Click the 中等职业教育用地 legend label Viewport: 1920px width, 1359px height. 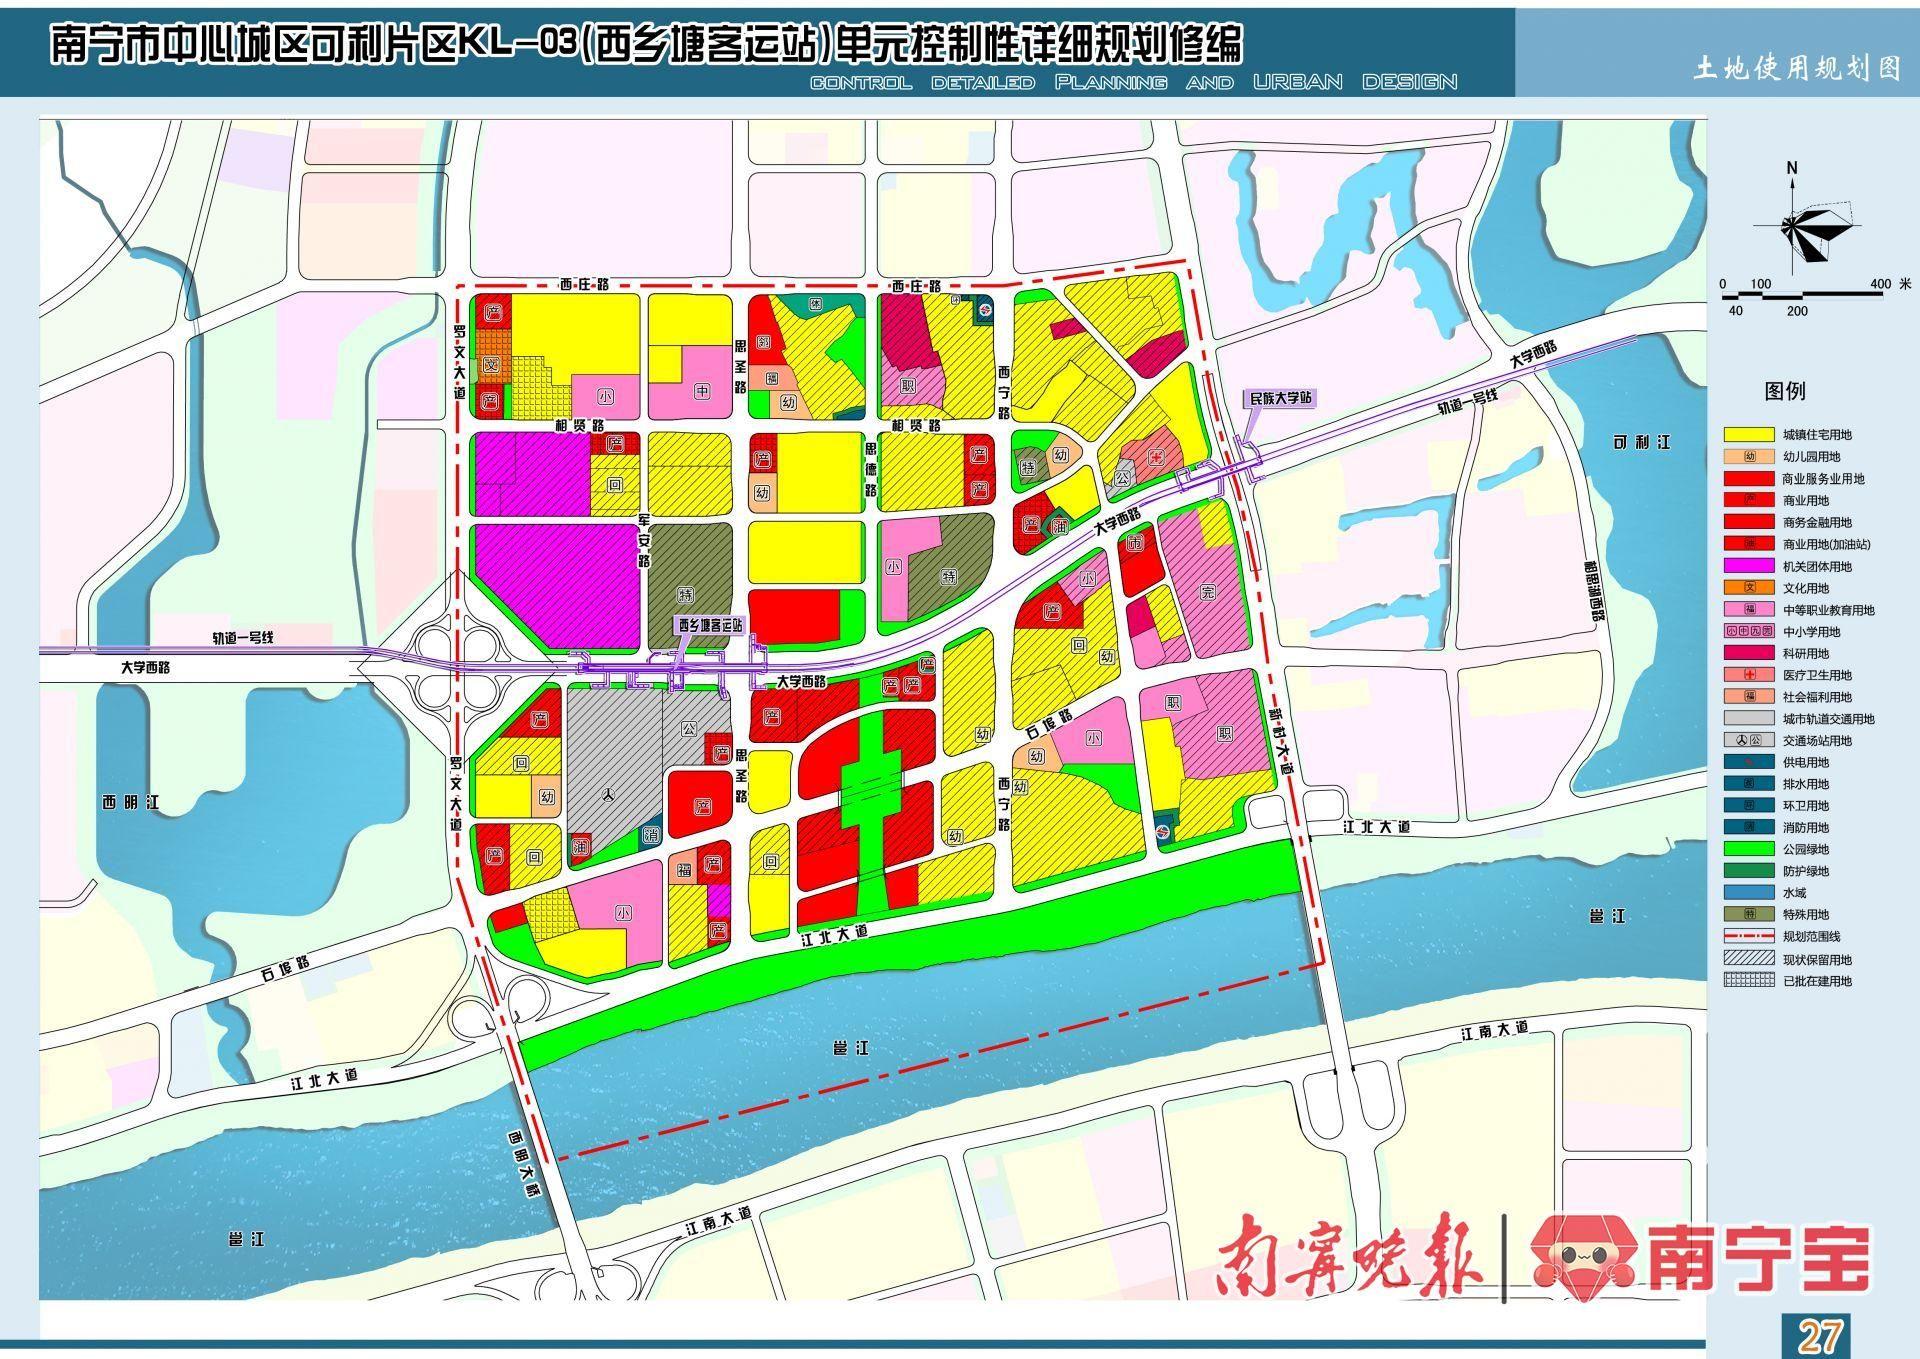click(x=1829, y=610)
